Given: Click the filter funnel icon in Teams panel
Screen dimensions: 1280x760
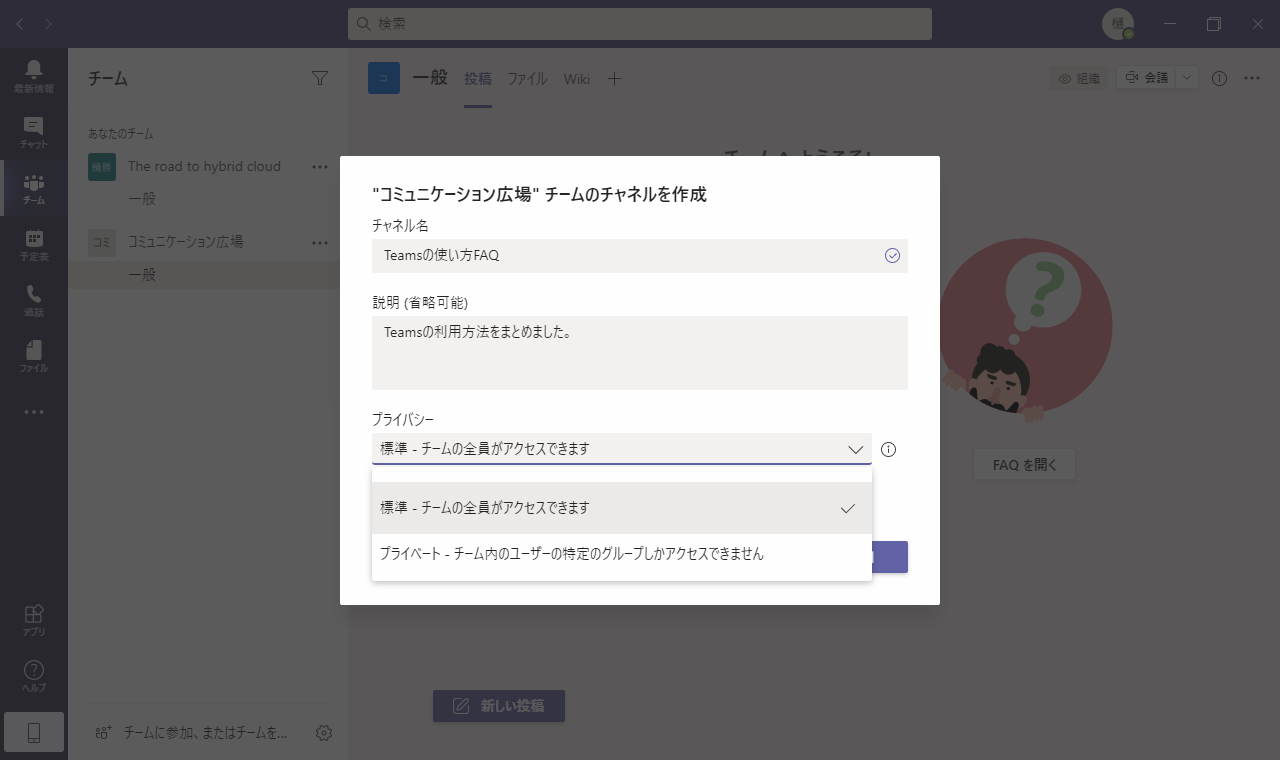Looking at the screenshot, I should pos(320,78).
